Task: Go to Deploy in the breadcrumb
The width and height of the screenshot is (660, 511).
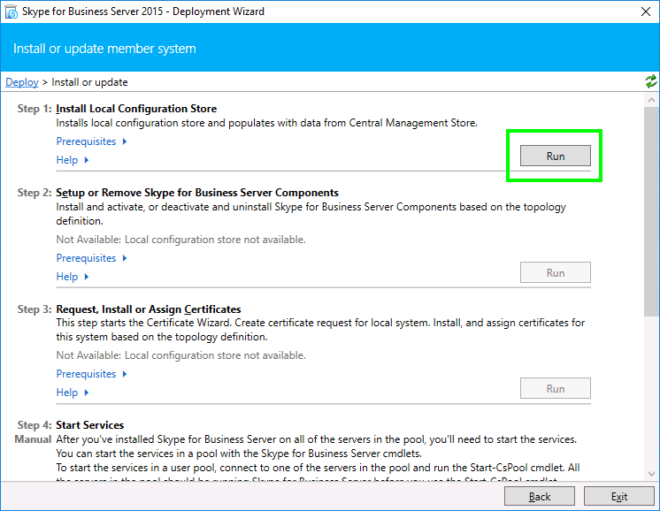Action: [x=22, y=82]
